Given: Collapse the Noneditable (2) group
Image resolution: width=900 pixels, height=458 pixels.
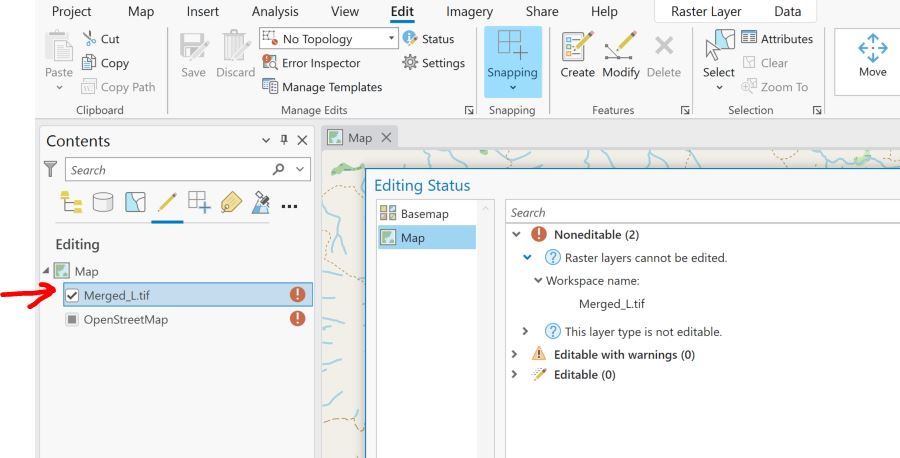Looking at the screenshot, I should coord(516,235).
